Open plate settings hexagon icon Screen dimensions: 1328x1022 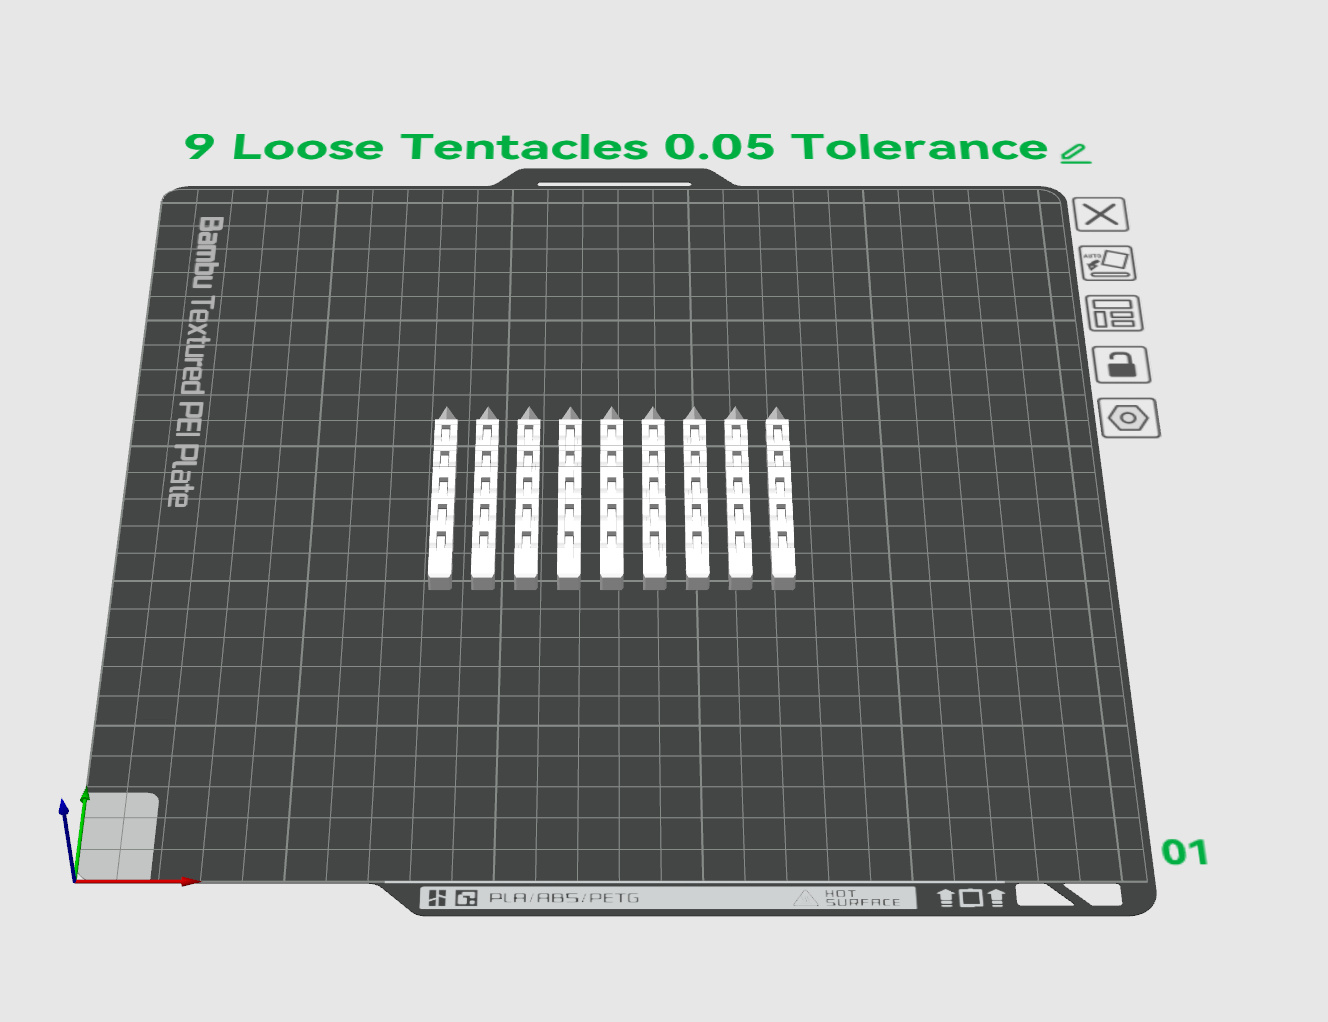pos(1128,418)
